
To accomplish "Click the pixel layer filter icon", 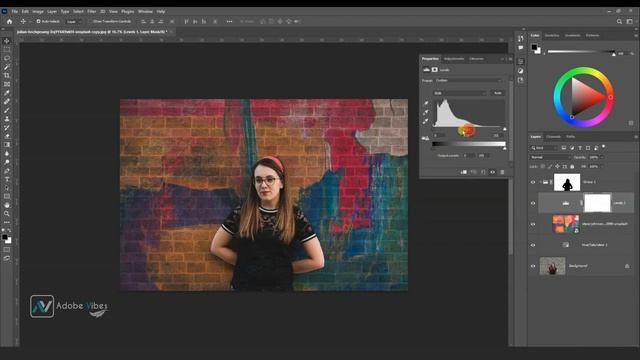I will point(564,148).
